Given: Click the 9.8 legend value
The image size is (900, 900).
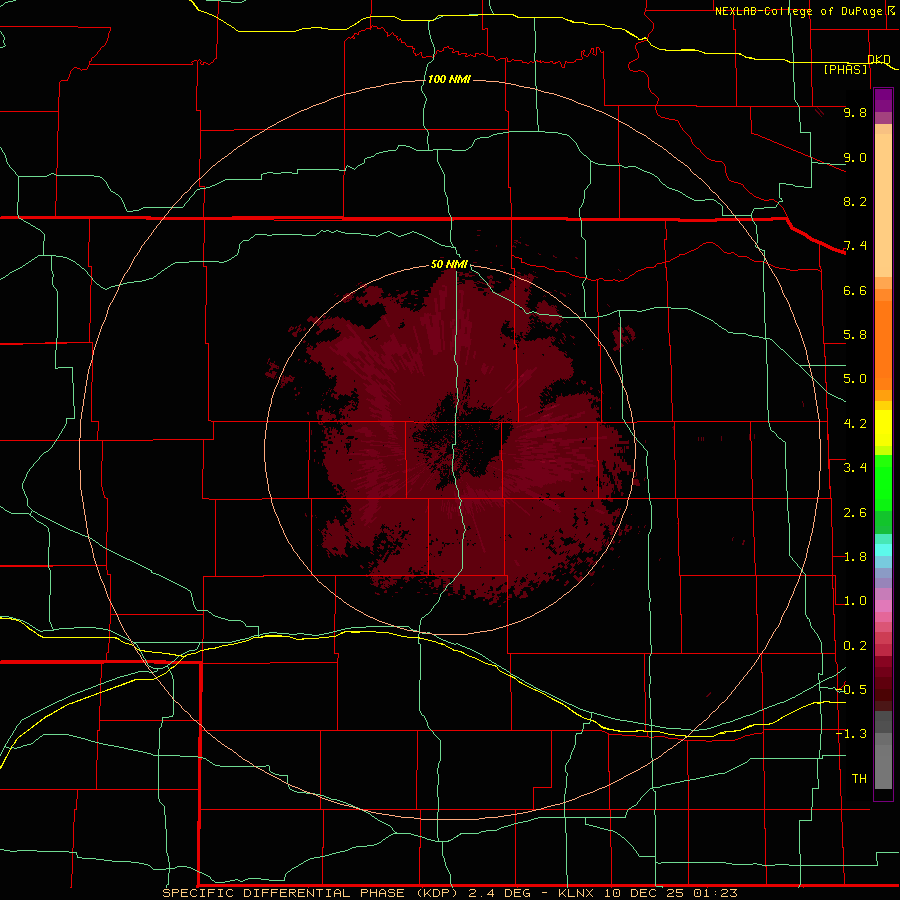Looking at the screenshot, I should (x=855, y=112).
